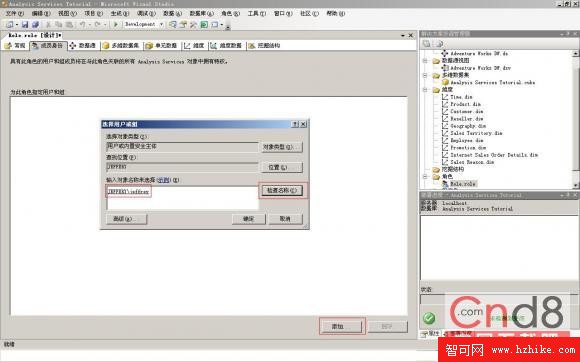Screen dimensions: 580x362
Task: Select Sales Territory.dim in Solution Explorer
Action: click(476, 133)
